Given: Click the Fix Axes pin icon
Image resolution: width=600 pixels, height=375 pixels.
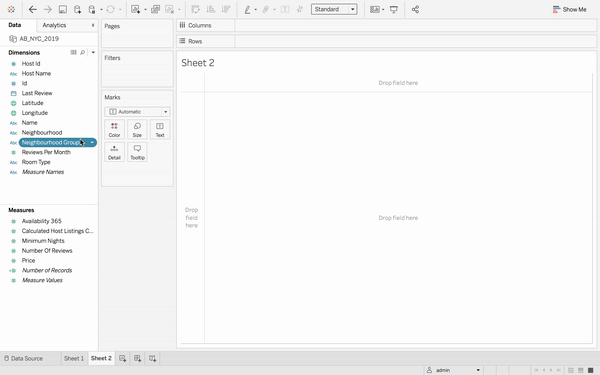Looking at the screenshot, I should pos(300,9).
